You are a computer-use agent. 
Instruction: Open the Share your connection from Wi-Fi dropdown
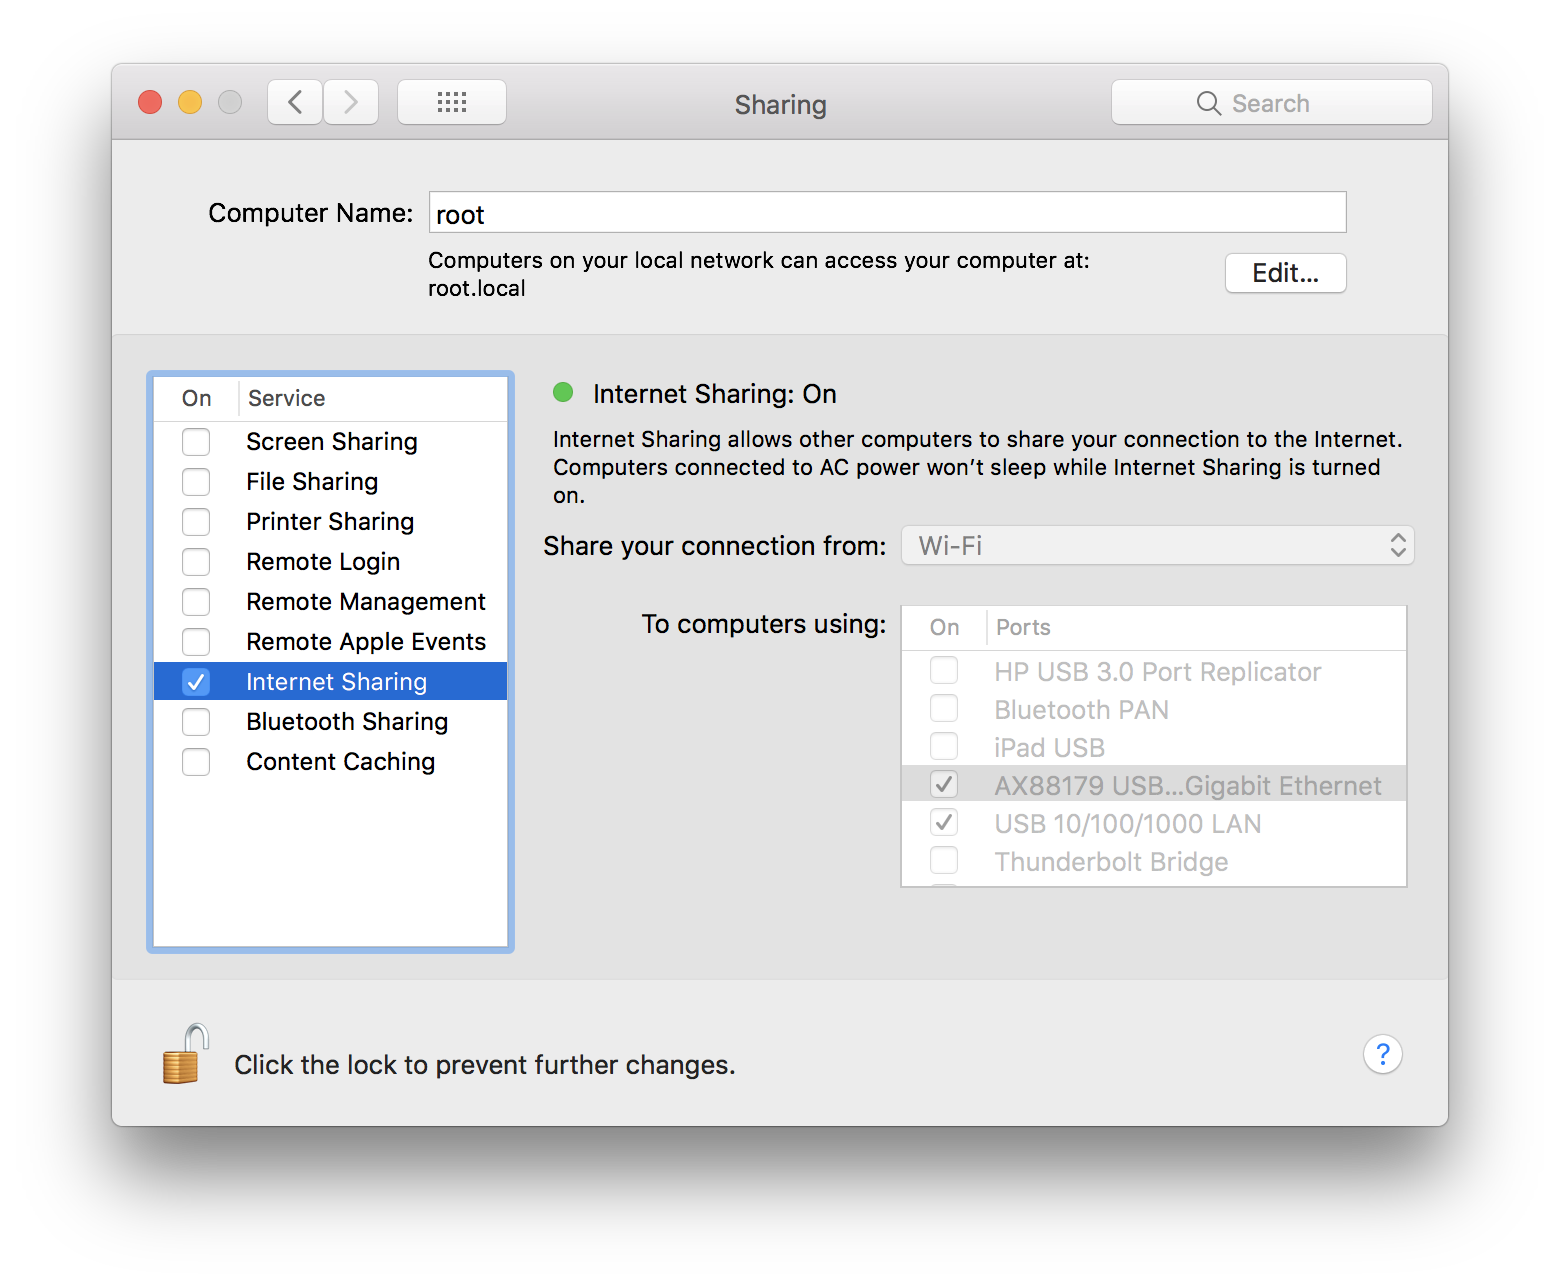tap(1158, 545)
